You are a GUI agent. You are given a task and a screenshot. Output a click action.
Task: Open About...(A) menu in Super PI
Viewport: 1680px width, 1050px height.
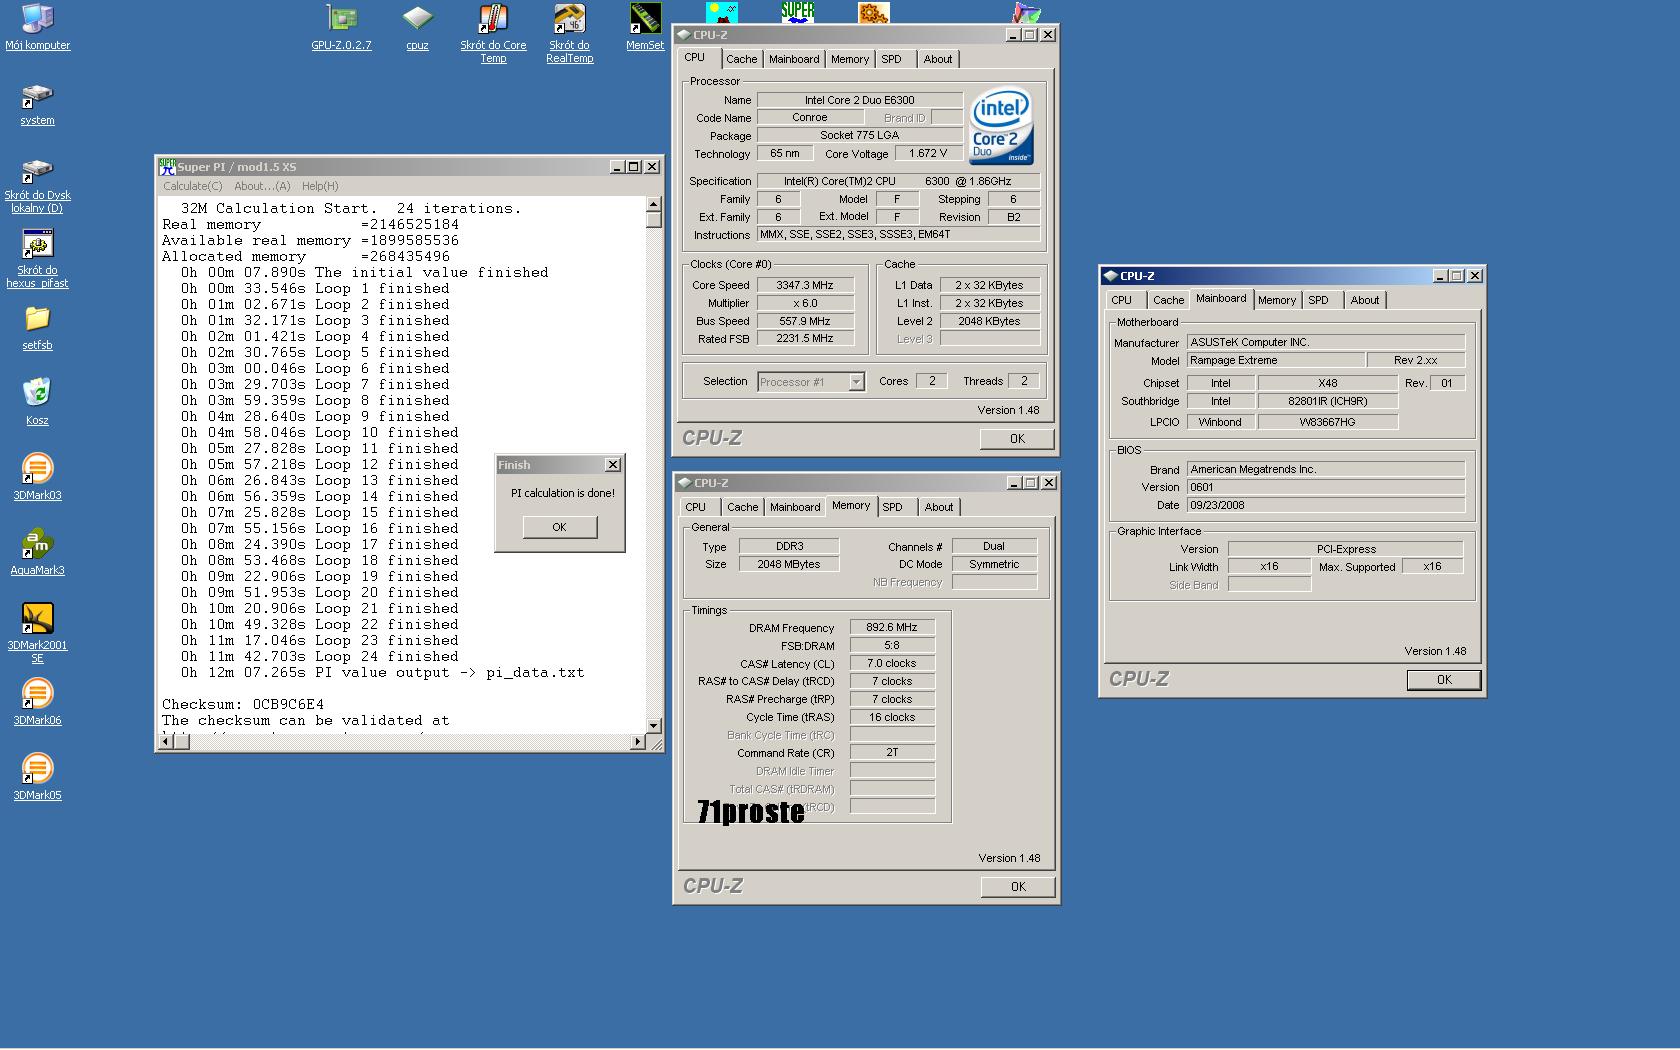262,186
